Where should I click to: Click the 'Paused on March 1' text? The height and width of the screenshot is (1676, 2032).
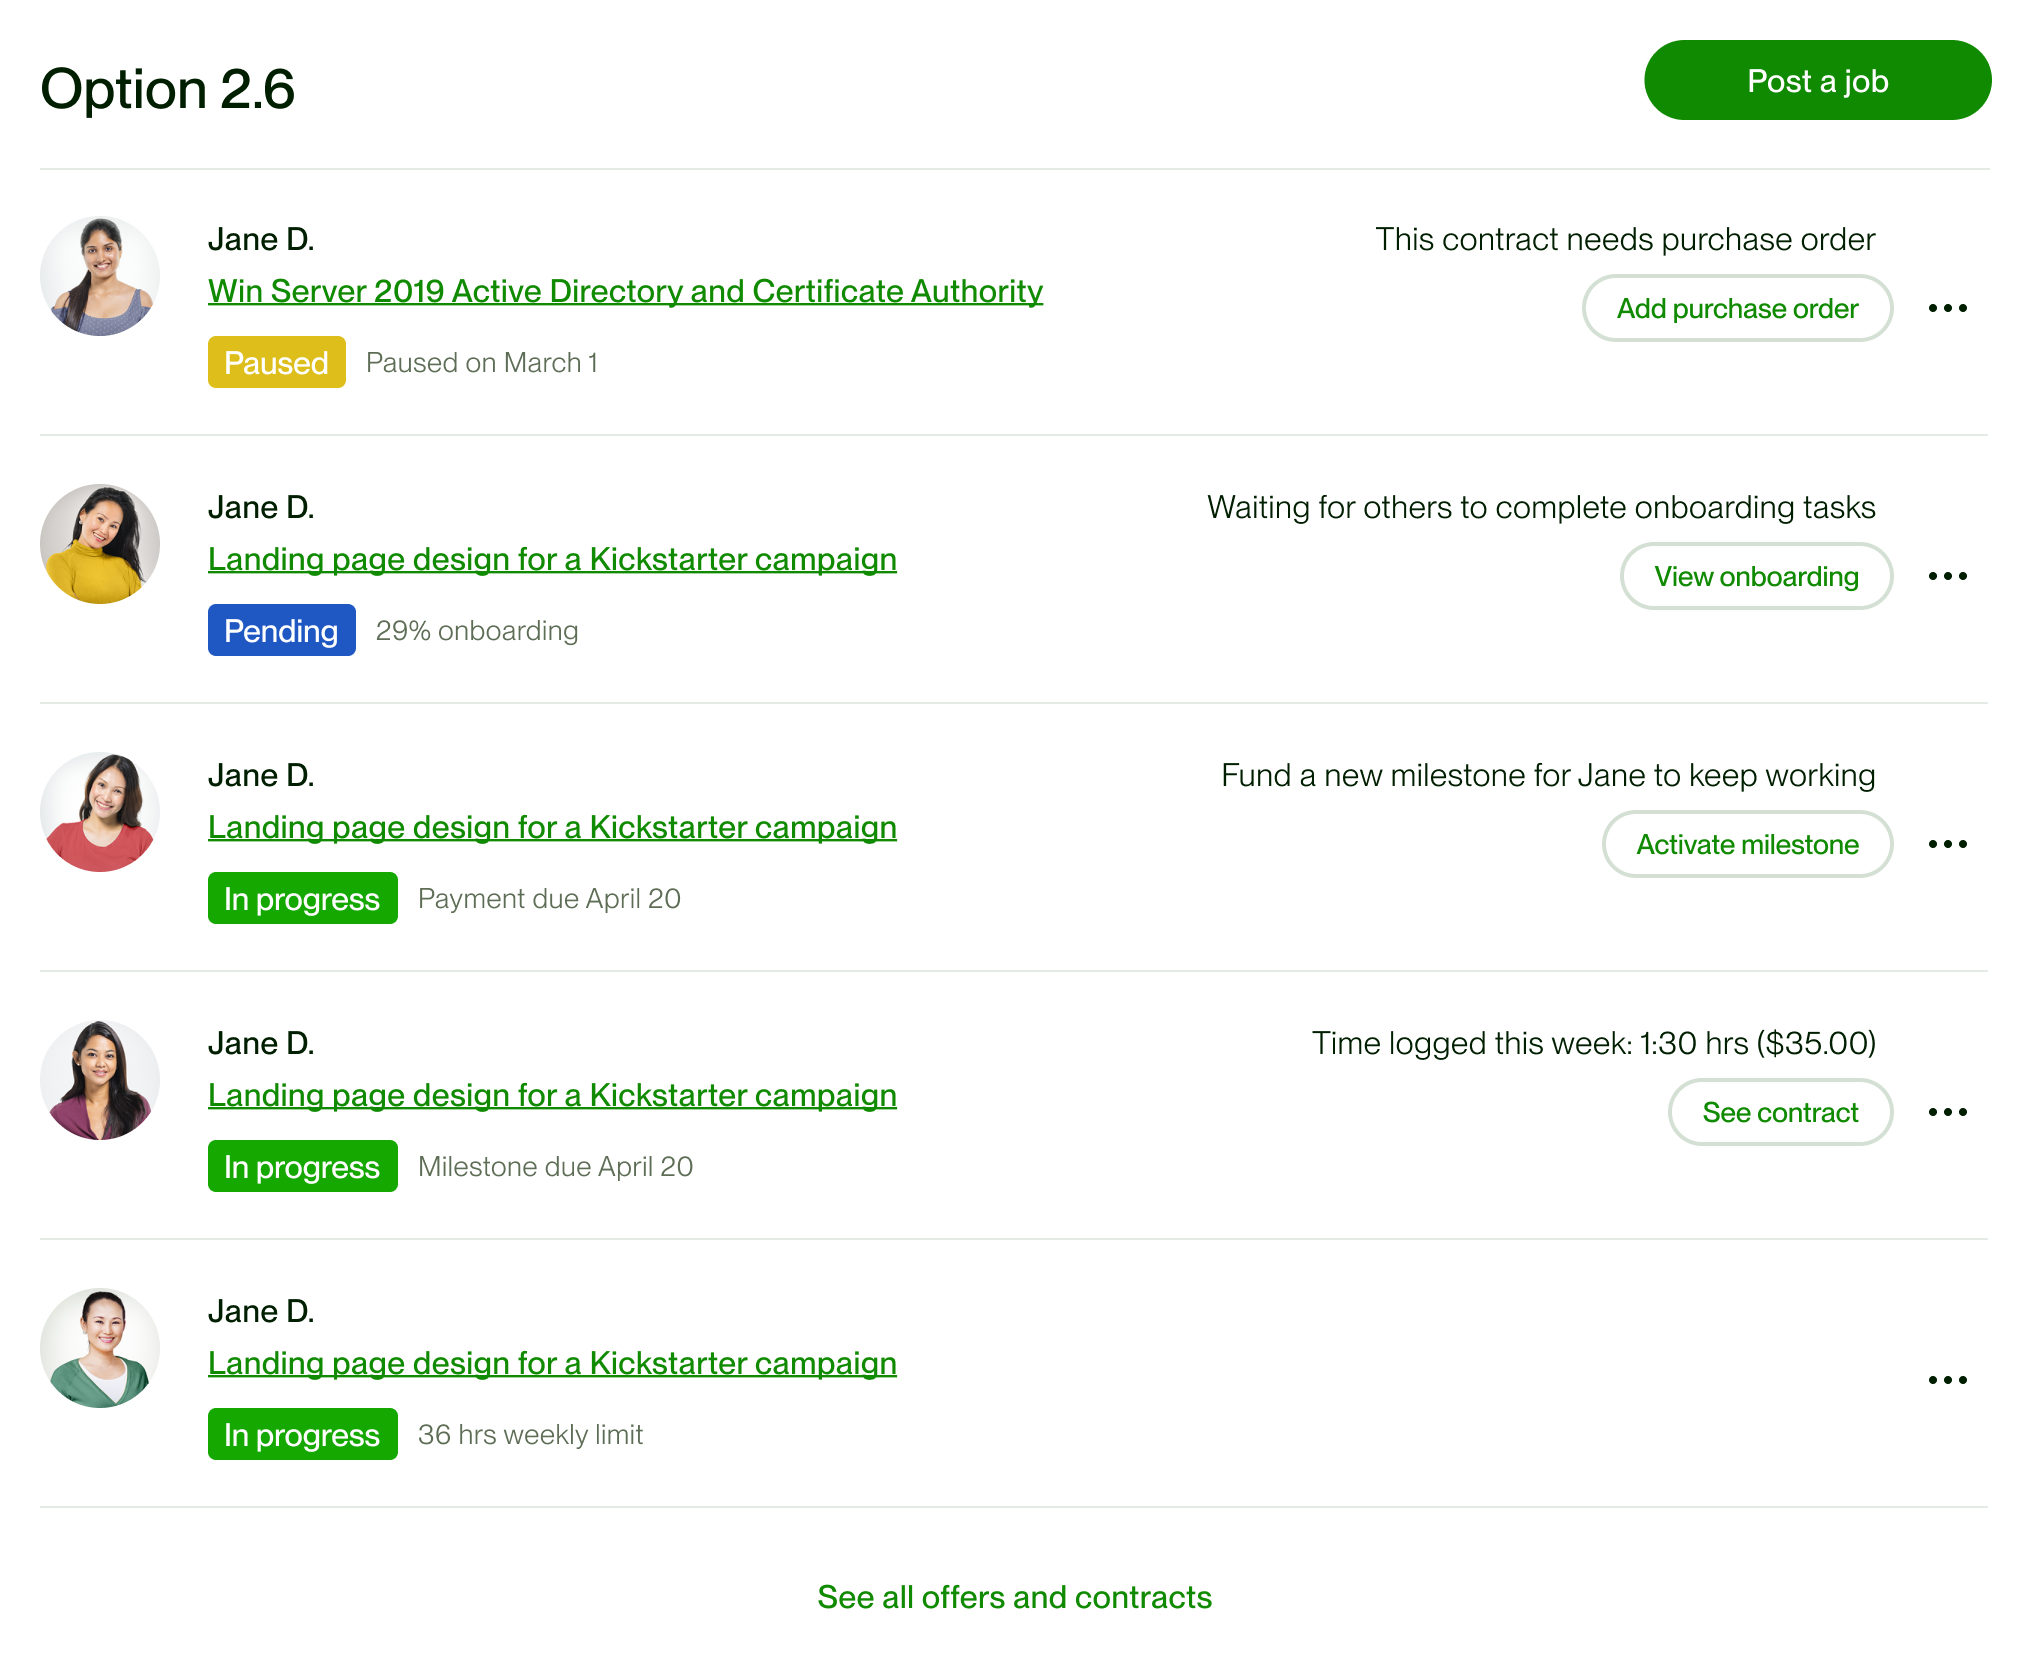pos(482,362)
